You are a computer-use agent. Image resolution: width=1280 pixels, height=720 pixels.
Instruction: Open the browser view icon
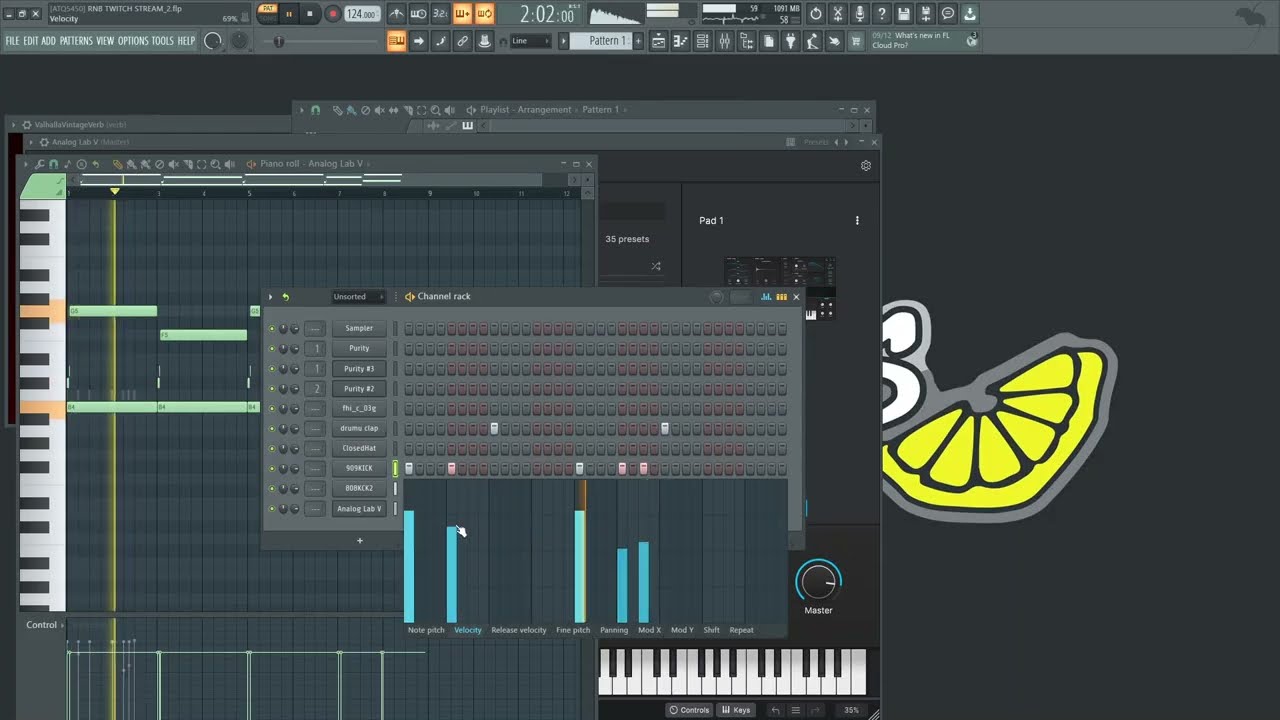747,41
